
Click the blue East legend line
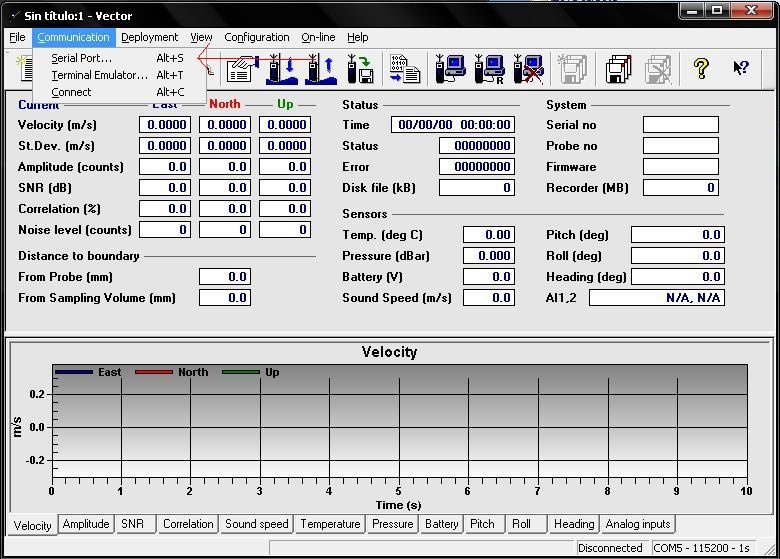click(x=74, y=372)
